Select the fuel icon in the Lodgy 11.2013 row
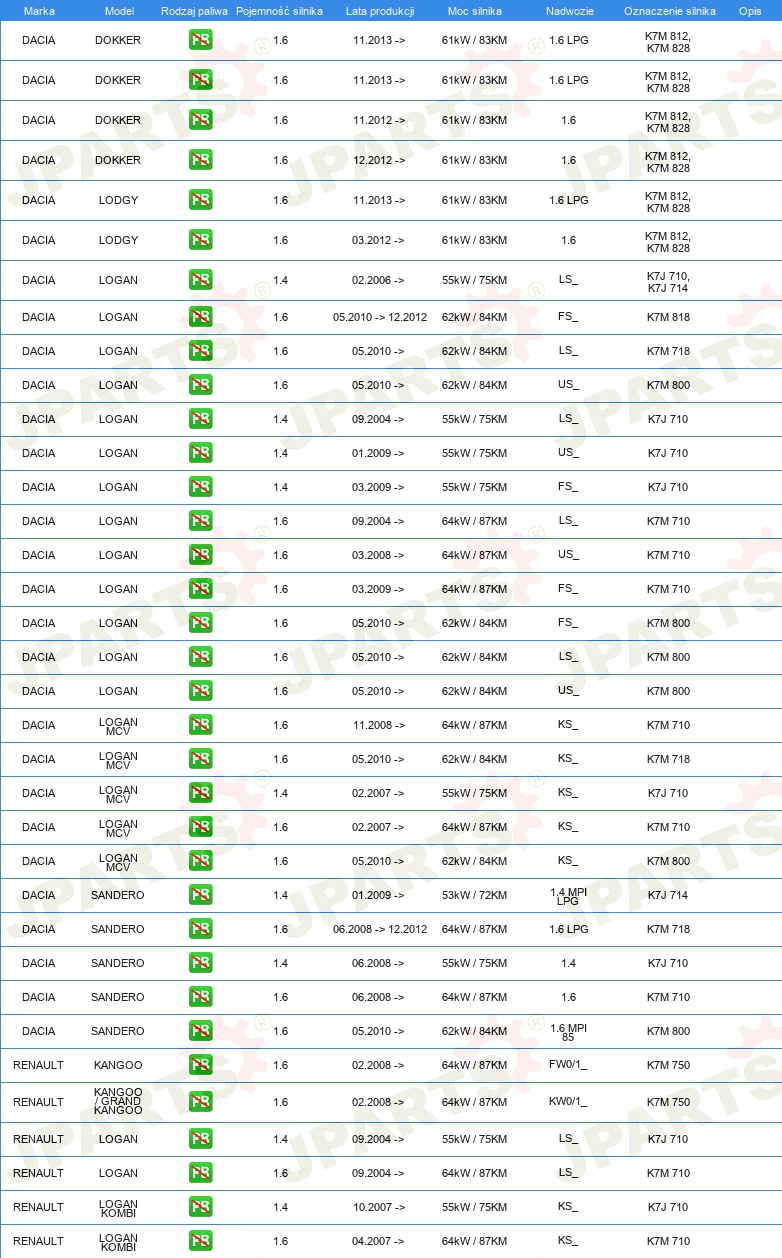The image size is (782, 1258). click(x=200, y=200)
